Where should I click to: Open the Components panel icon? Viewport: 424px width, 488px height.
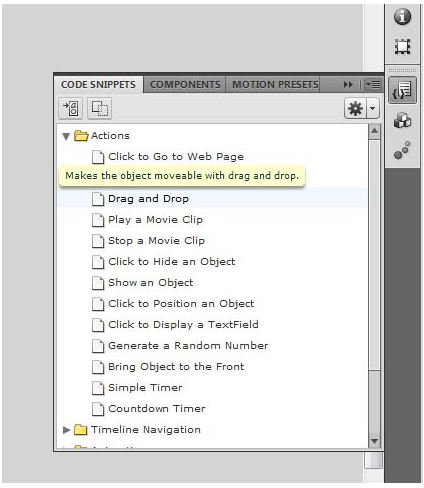pyautogui.click(x=402, y=120)
